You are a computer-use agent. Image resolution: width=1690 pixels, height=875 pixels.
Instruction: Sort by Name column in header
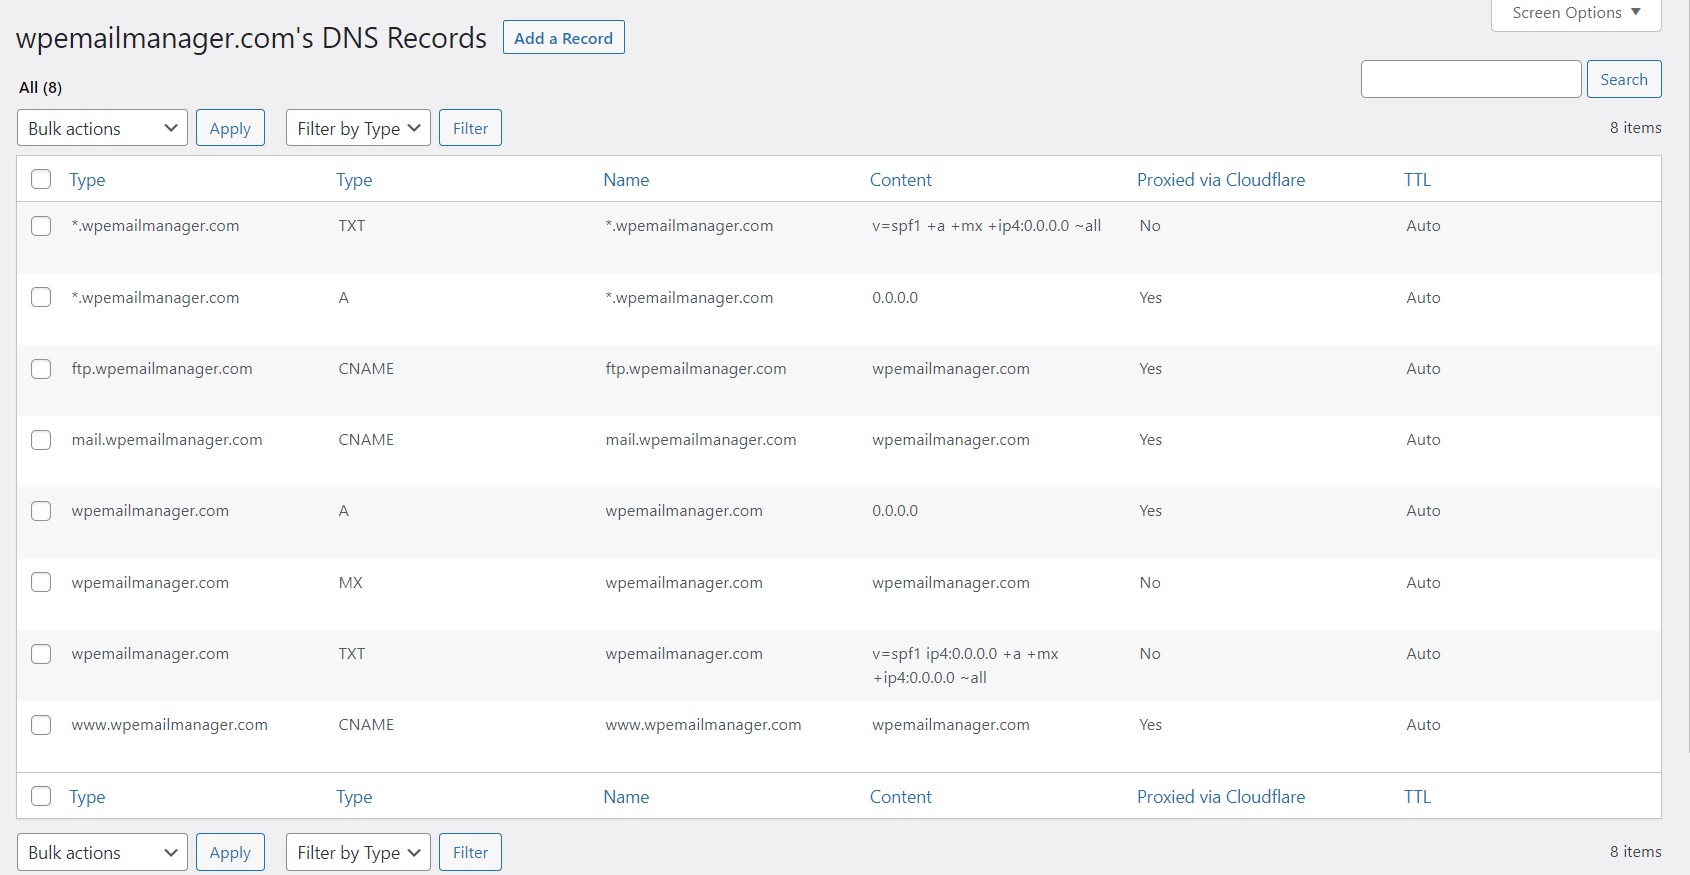pos(626,180)
